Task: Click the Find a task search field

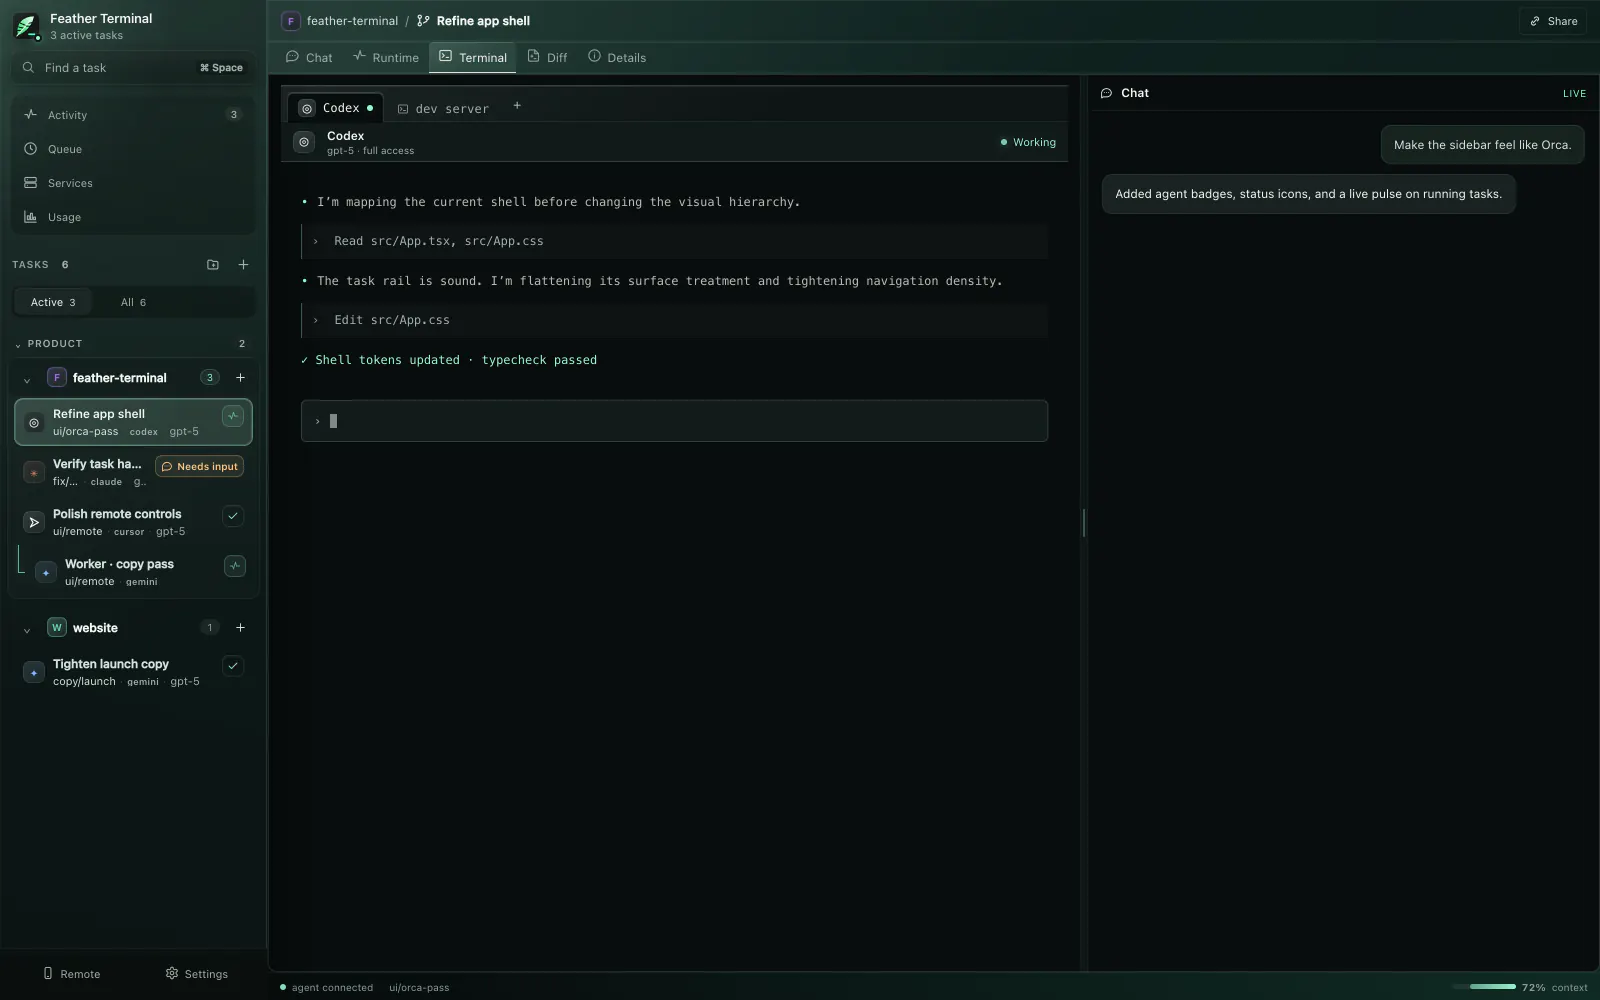Action: pos(133,68)
